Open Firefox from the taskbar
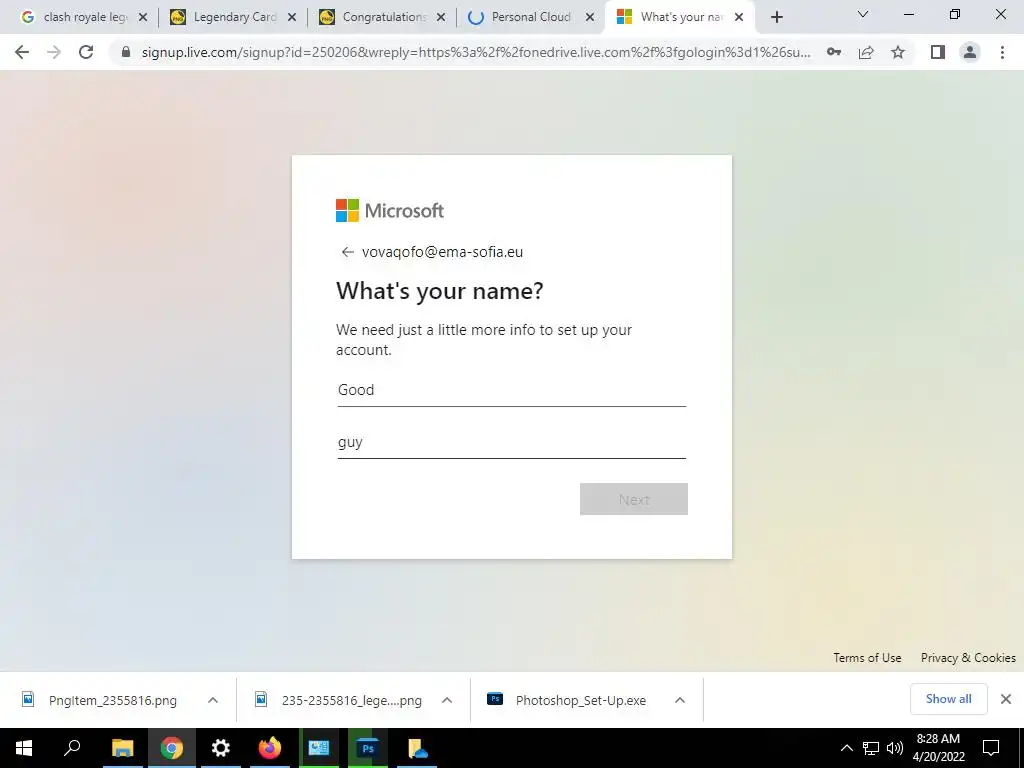The width and height of the screenshot is (1024, 768). tap(270, 748)
